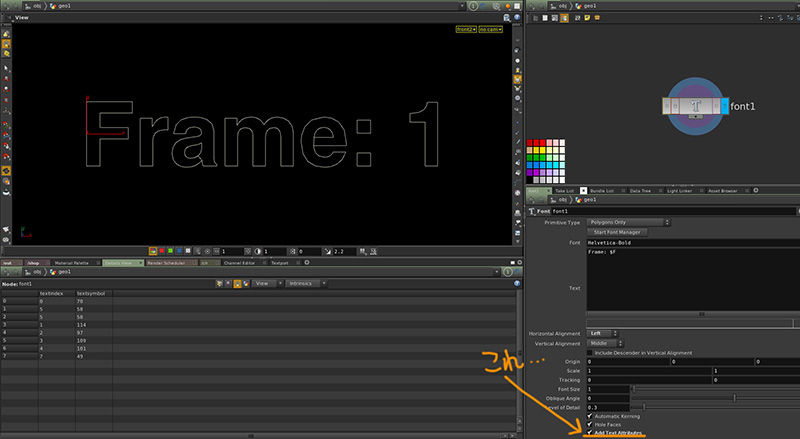Toggle the Automatic Kerning checkbox
800x439 pixels.
pyautogui.click(x=589, y=416)
